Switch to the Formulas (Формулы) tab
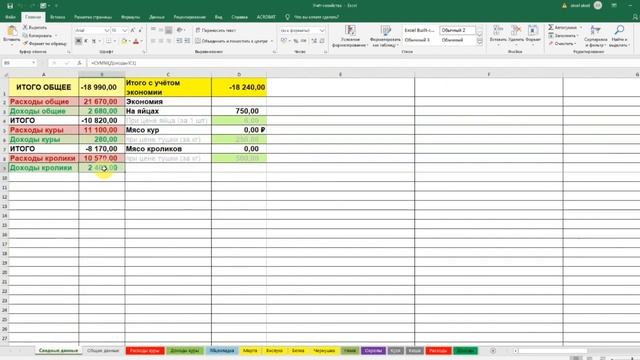This screenshot has width=640, height=360. [131, 17]
